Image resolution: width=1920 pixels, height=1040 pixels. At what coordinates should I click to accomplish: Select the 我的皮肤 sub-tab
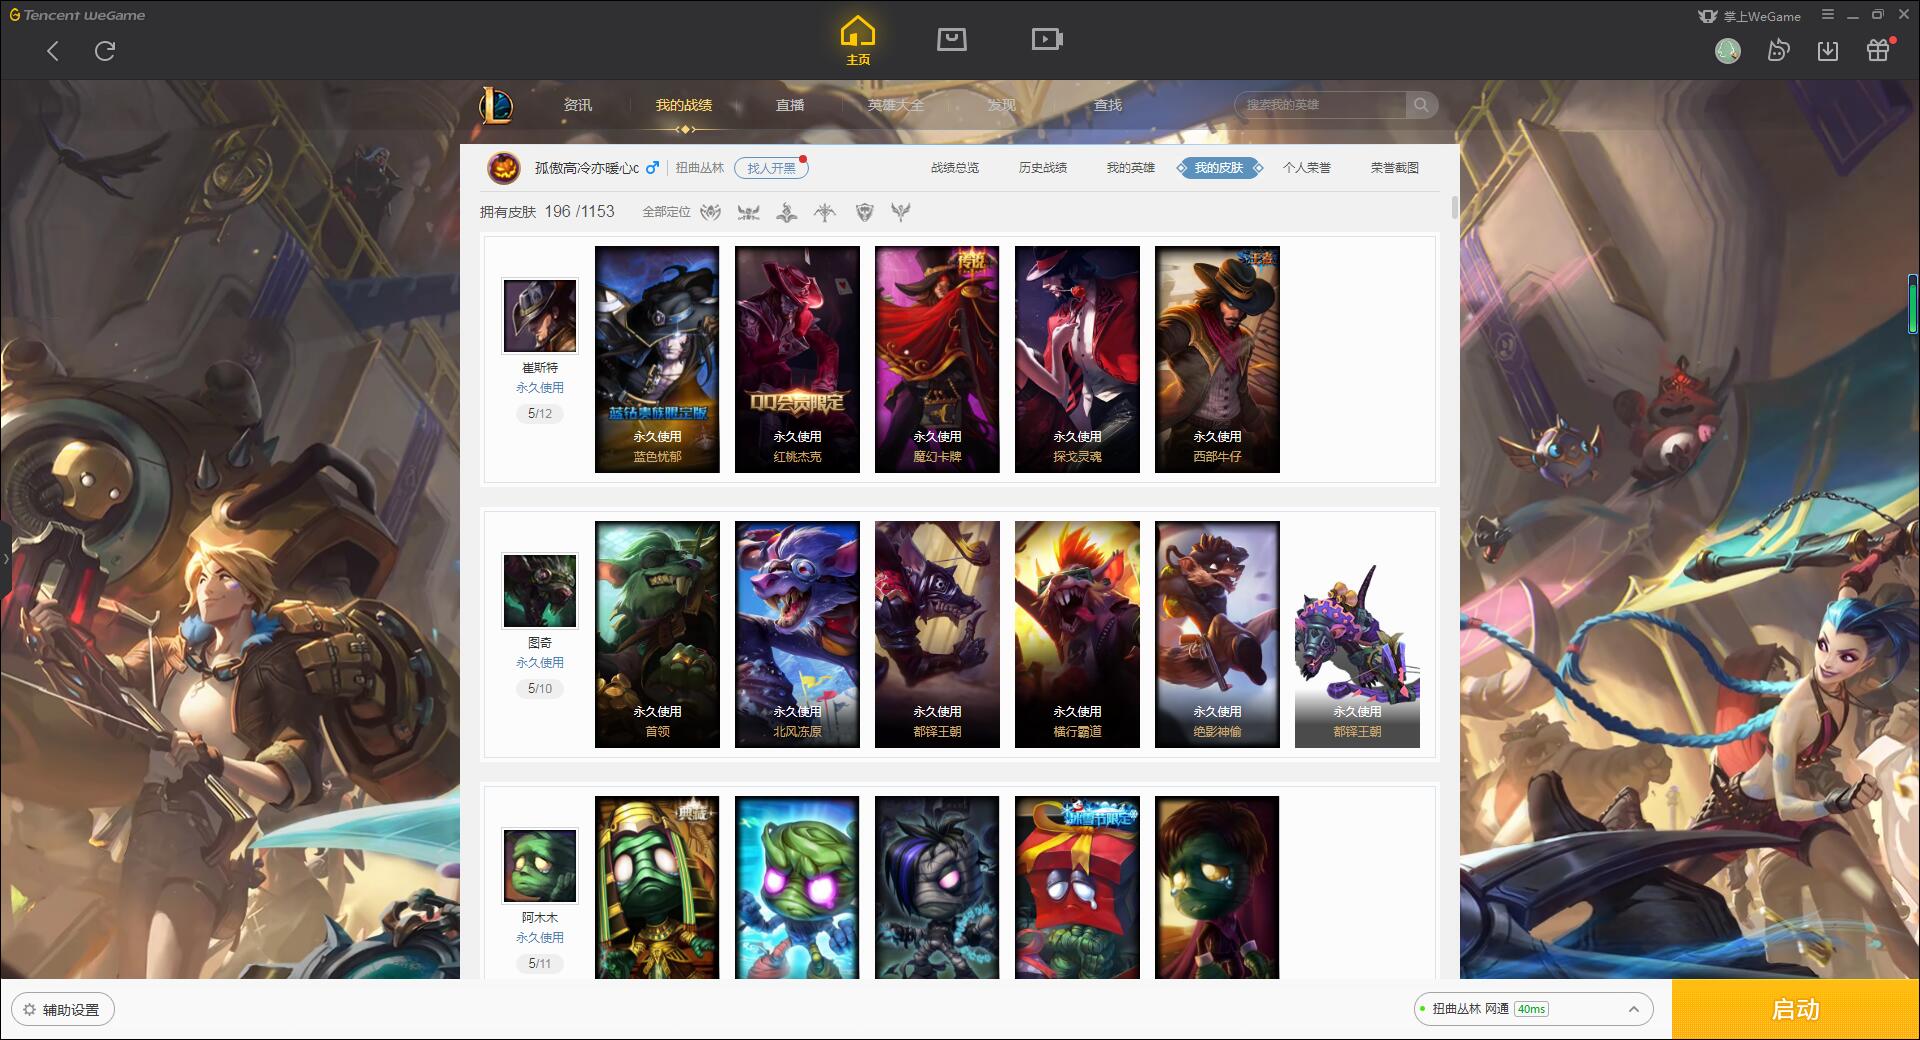pyautogui.click(x=1218, y=168)
